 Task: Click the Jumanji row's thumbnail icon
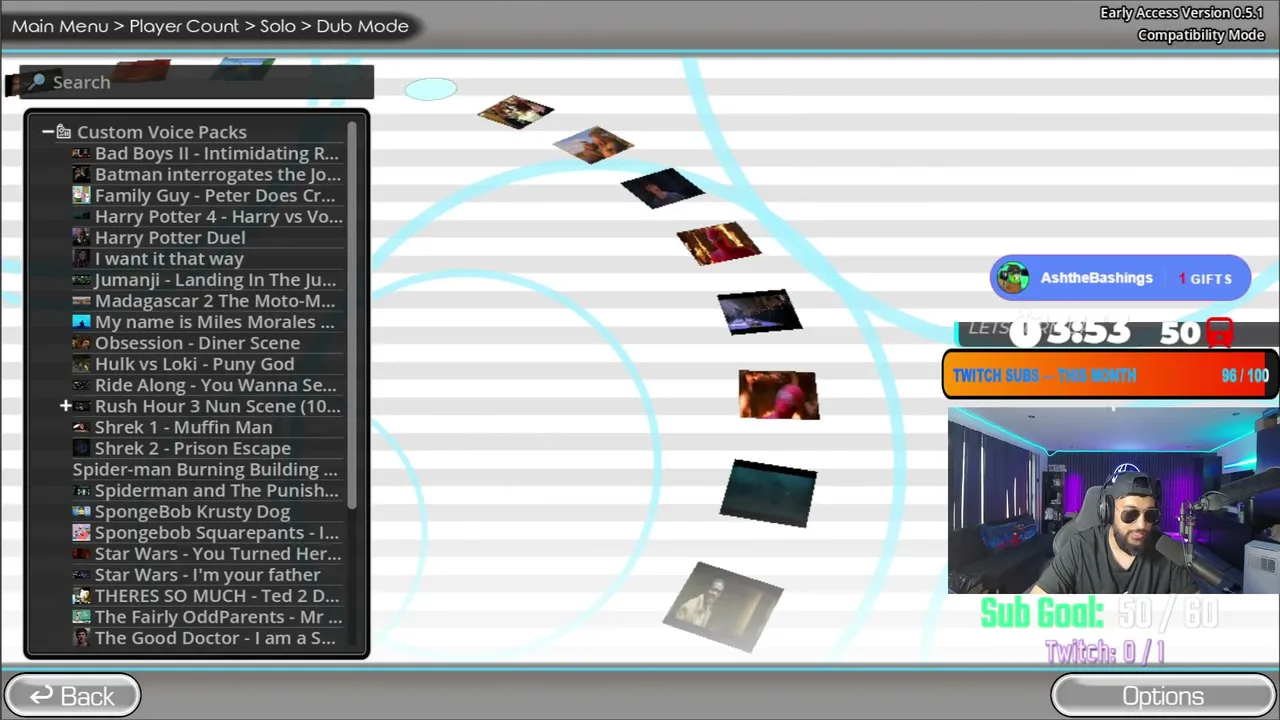click(81, 280)
